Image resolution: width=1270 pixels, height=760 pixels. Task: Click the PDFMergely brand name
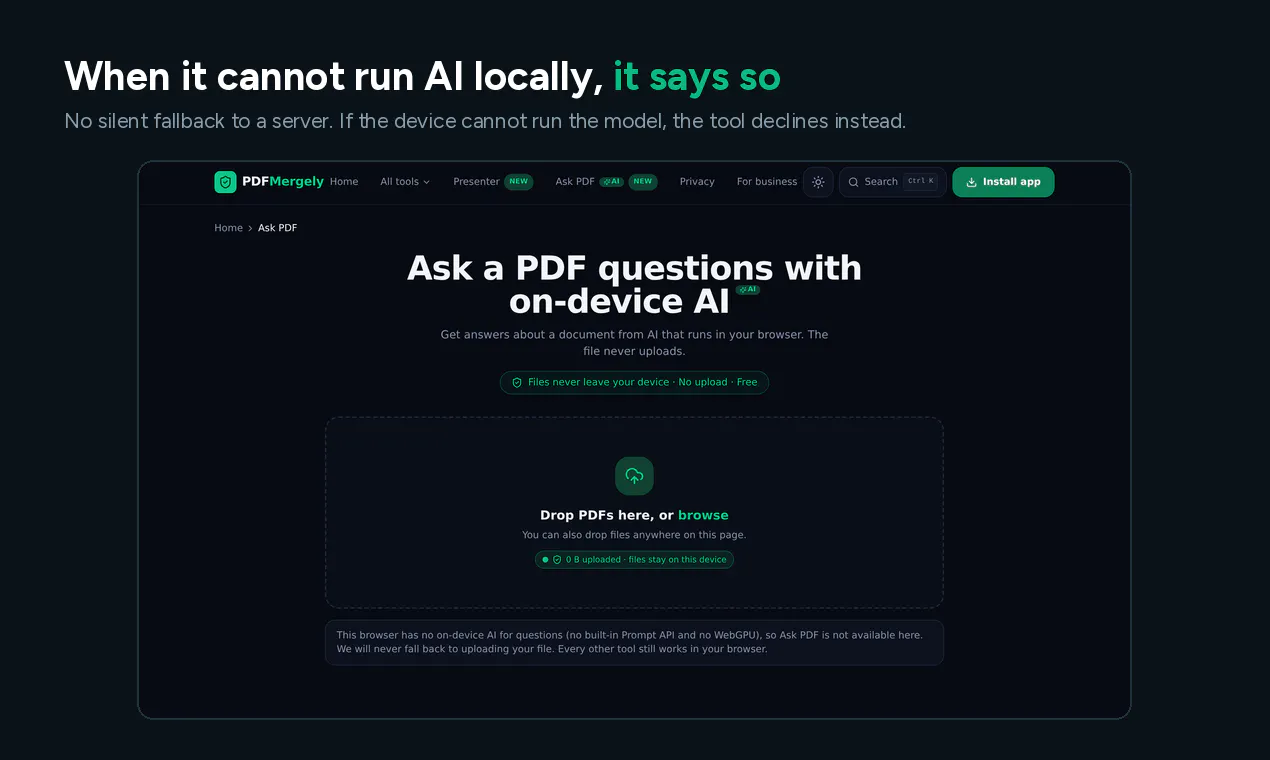(283, 182)
